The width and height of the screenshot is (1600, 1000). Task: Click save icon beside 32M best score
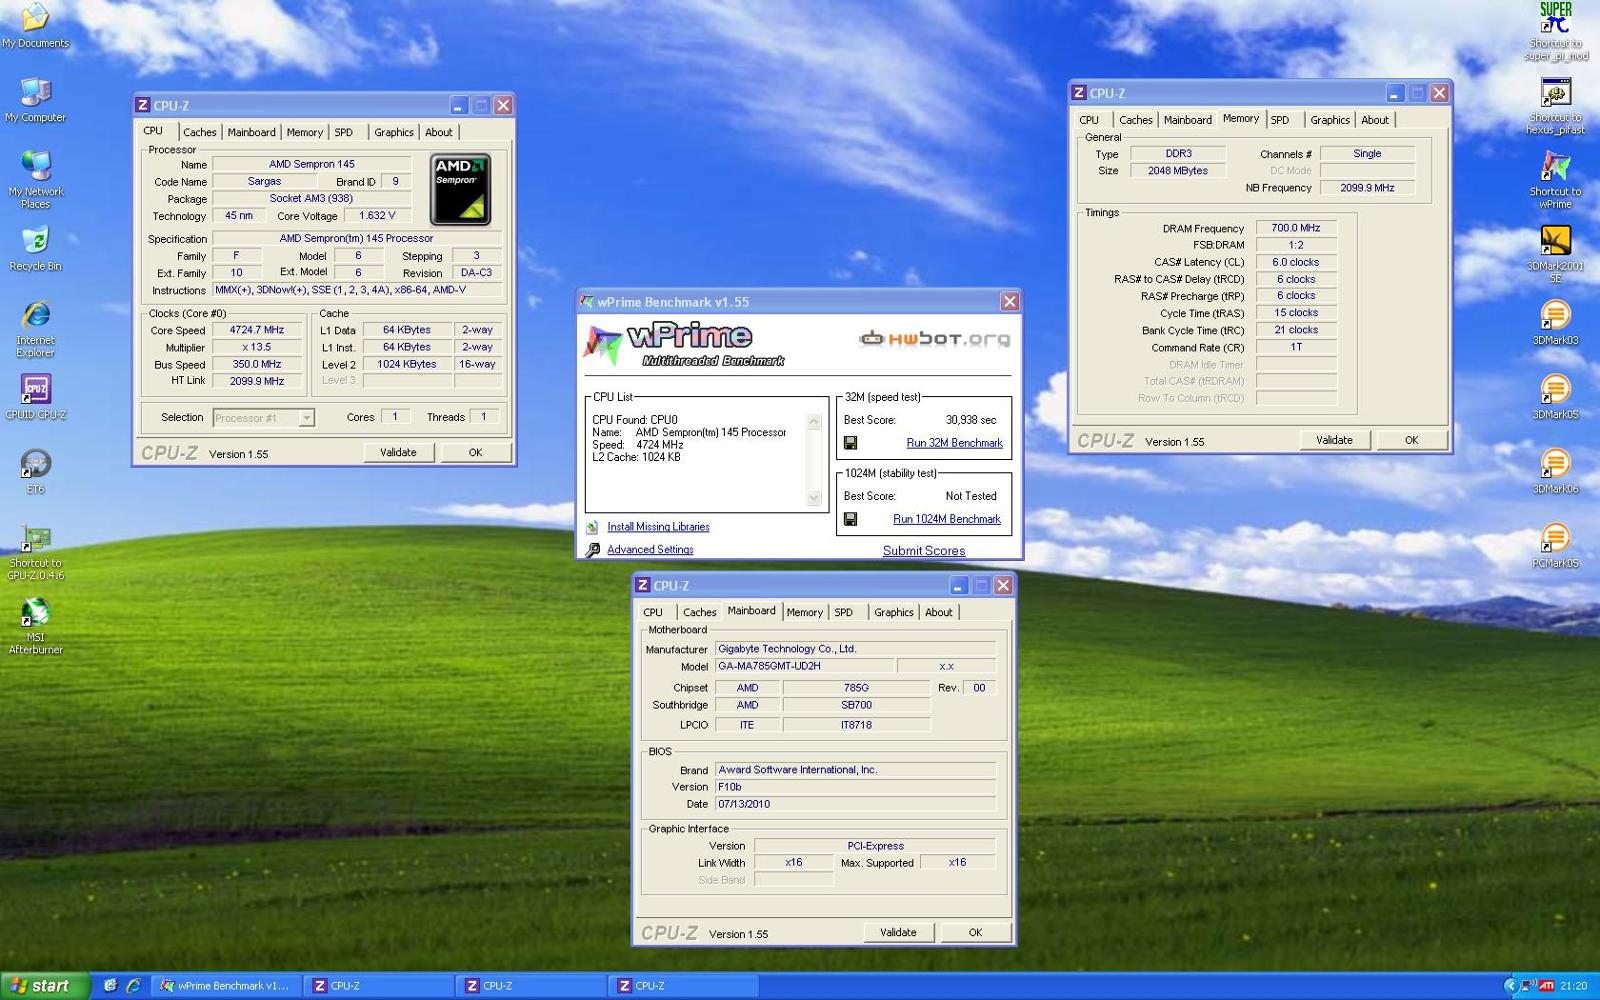tap(850, 443)
